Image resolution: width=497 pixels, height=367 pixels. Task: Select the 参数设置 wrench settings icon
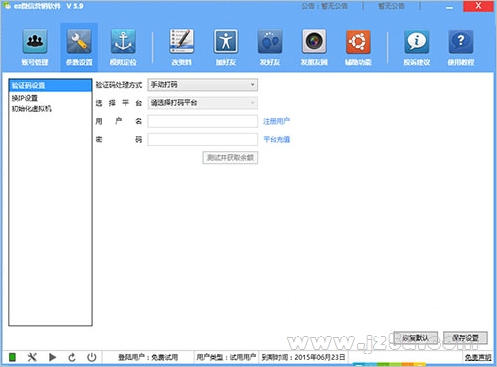79,42
